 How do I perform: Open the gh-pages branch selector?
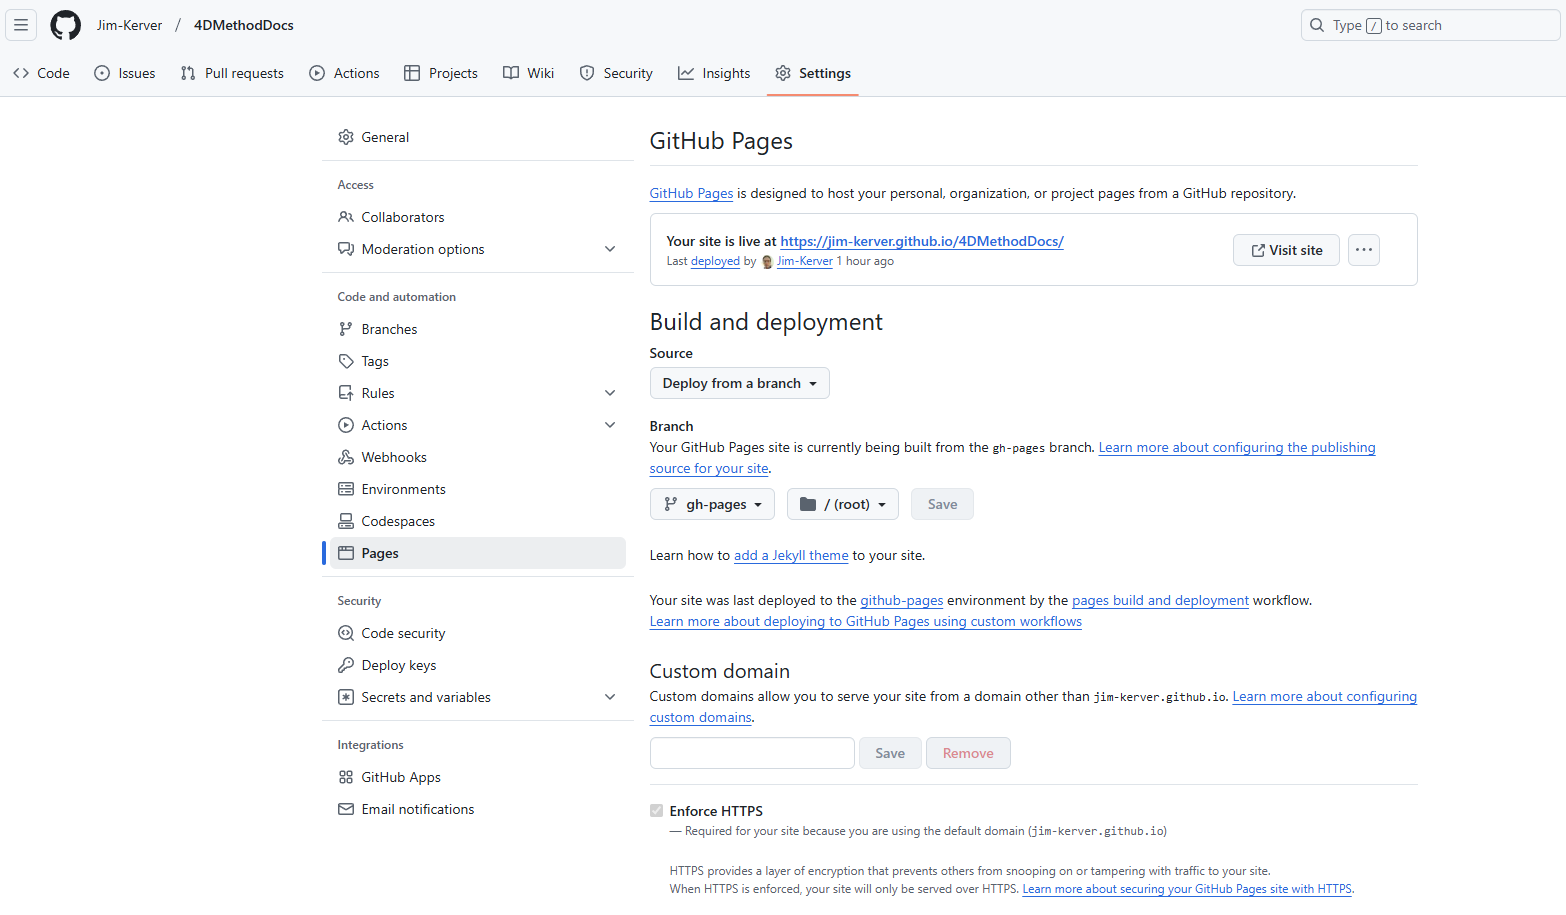click(714, 504)
